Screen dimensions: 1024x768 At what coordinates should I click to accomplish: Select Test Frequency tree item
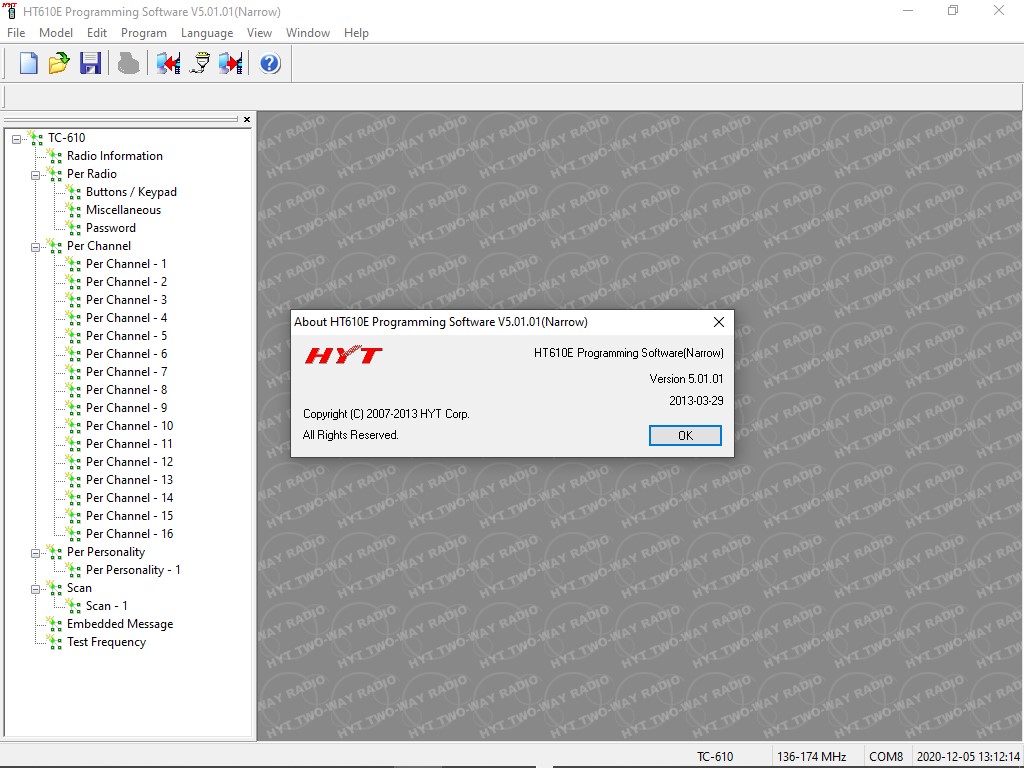click(x=106, y=642)
